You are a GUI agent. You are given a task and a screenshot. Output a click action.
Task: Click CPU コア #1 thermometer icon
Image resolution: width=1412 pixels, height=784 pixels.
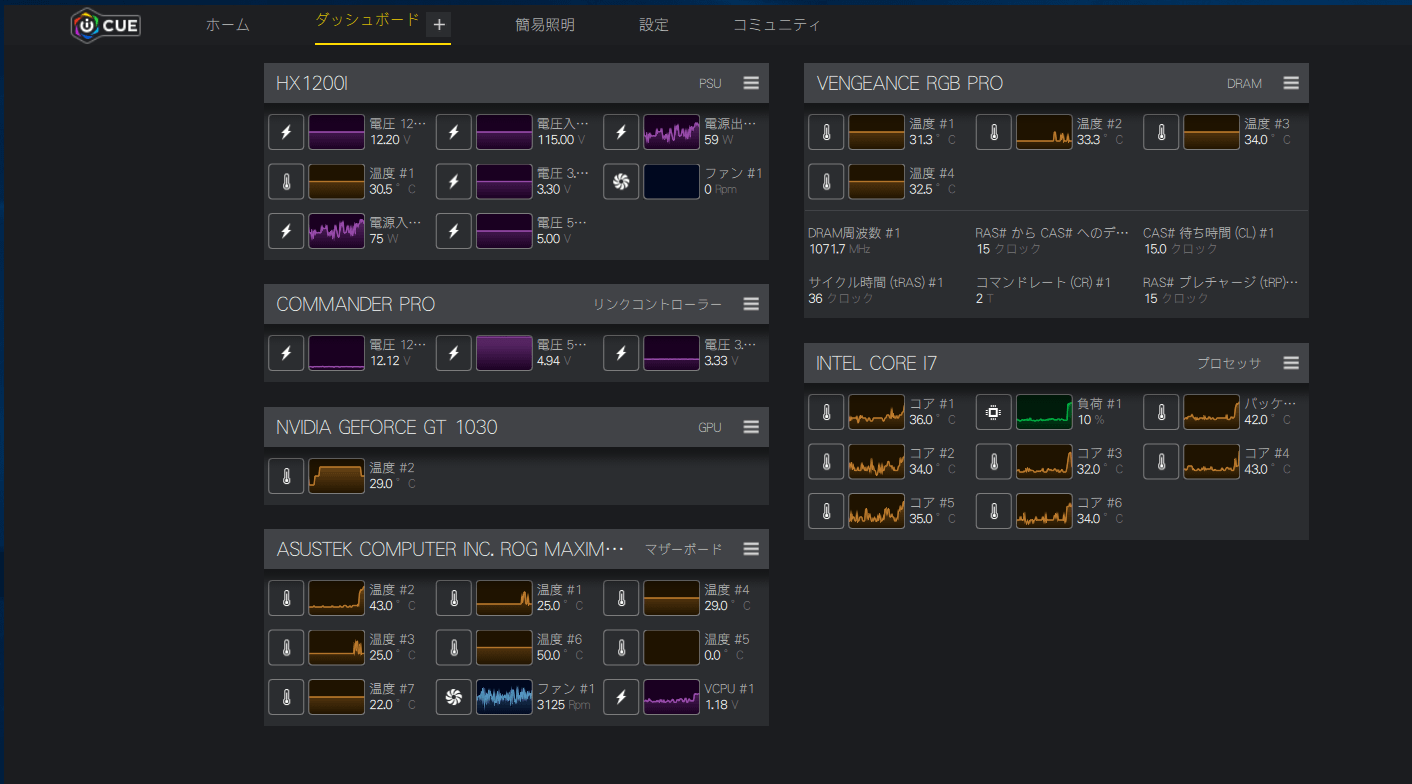[826, 412]
